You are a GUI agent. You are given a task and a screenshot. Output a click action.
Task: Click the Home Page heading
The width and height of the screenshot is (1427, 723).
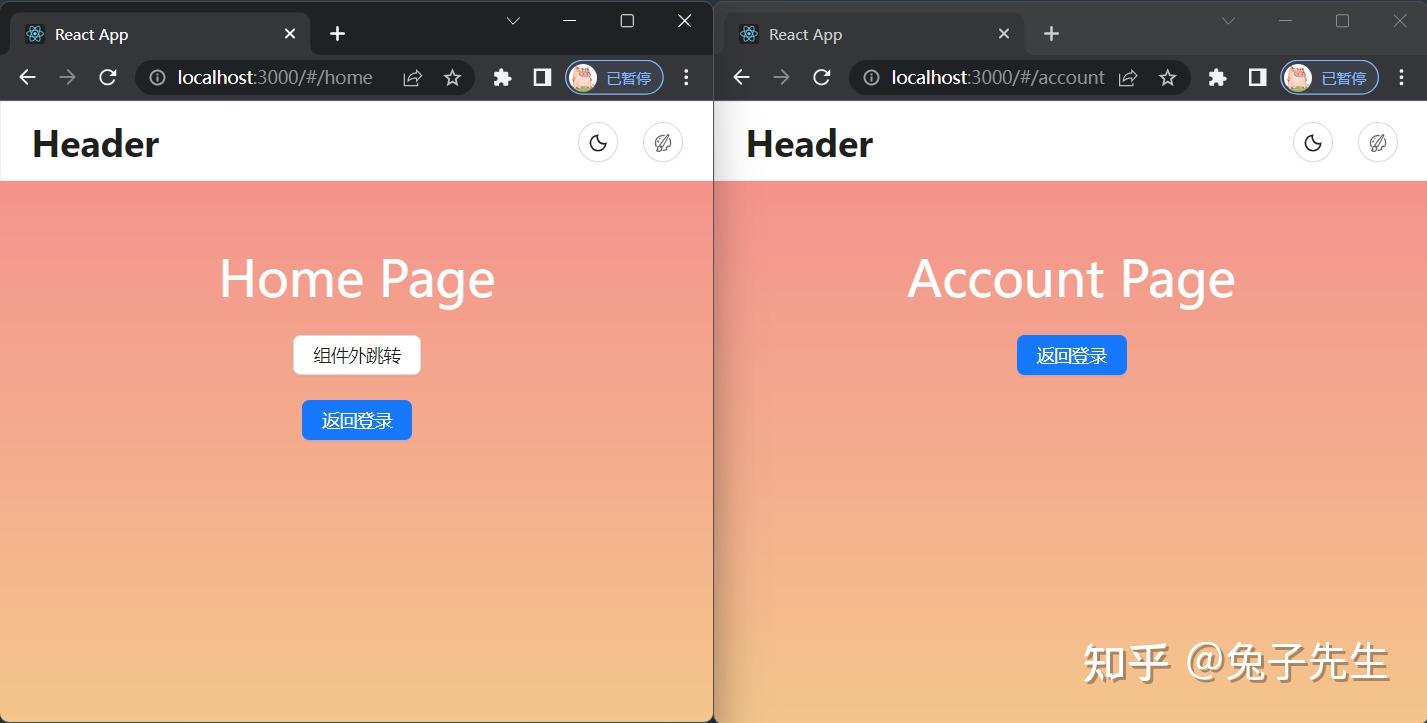point(357,278)
